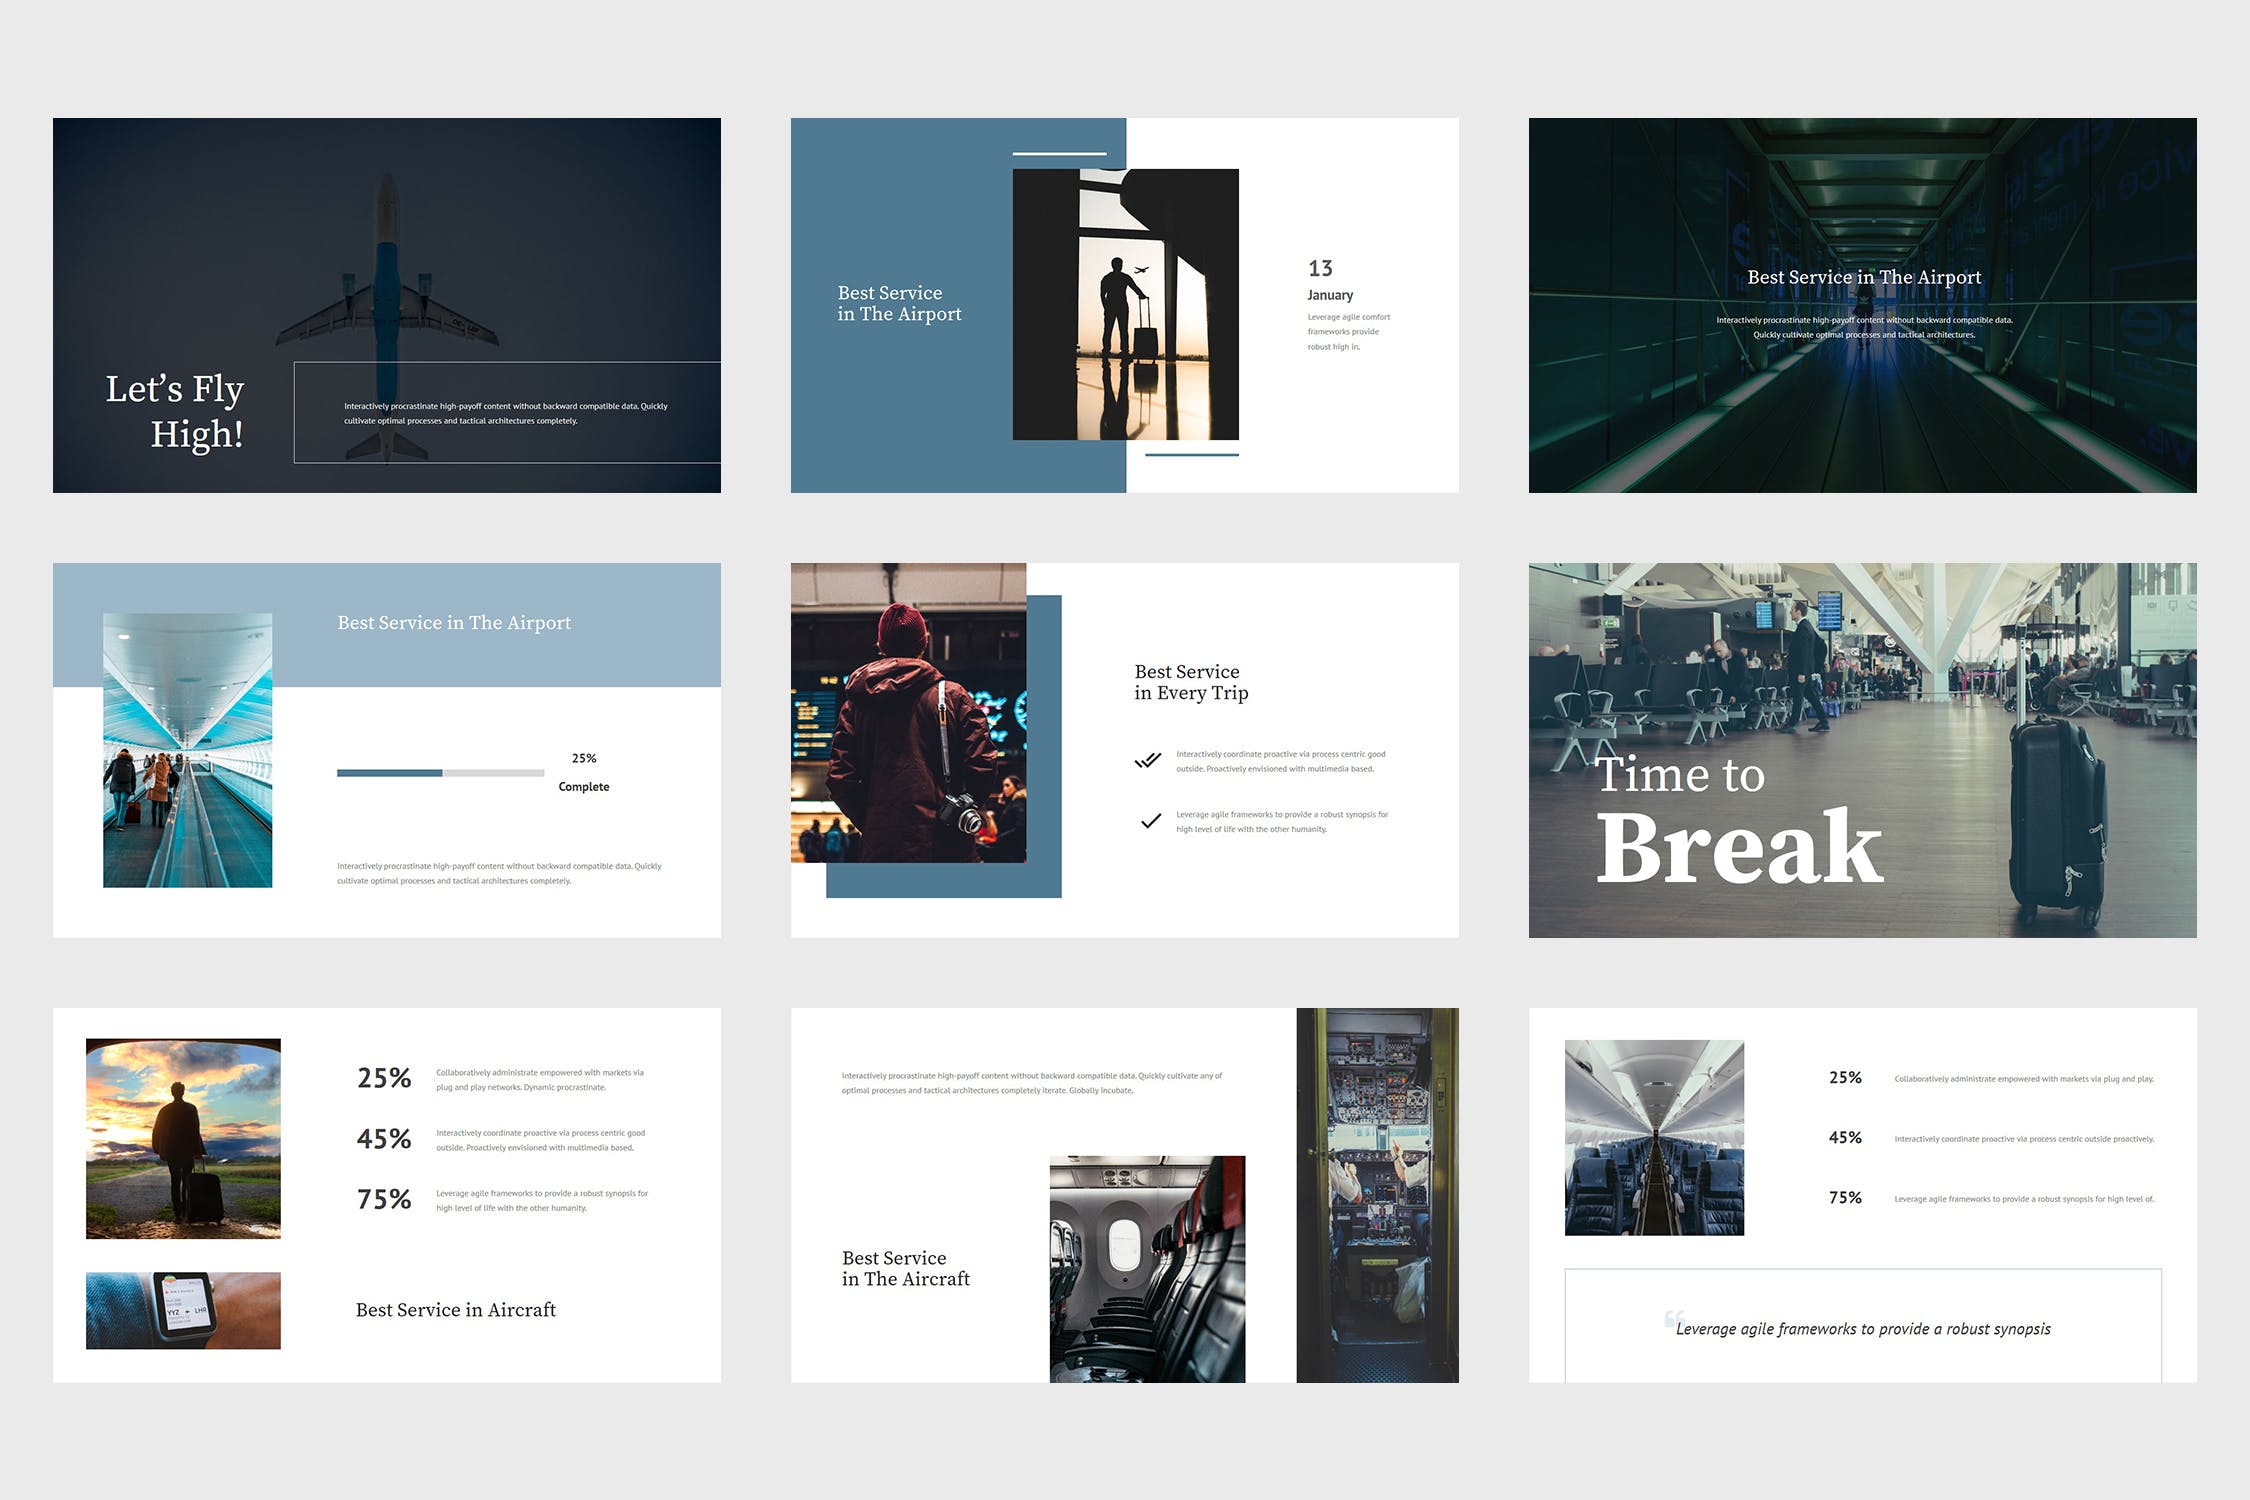Select the sunset traveler with suitcase photo
Viewport: 2250px width, 1500px height.
tap(183, 1138)
